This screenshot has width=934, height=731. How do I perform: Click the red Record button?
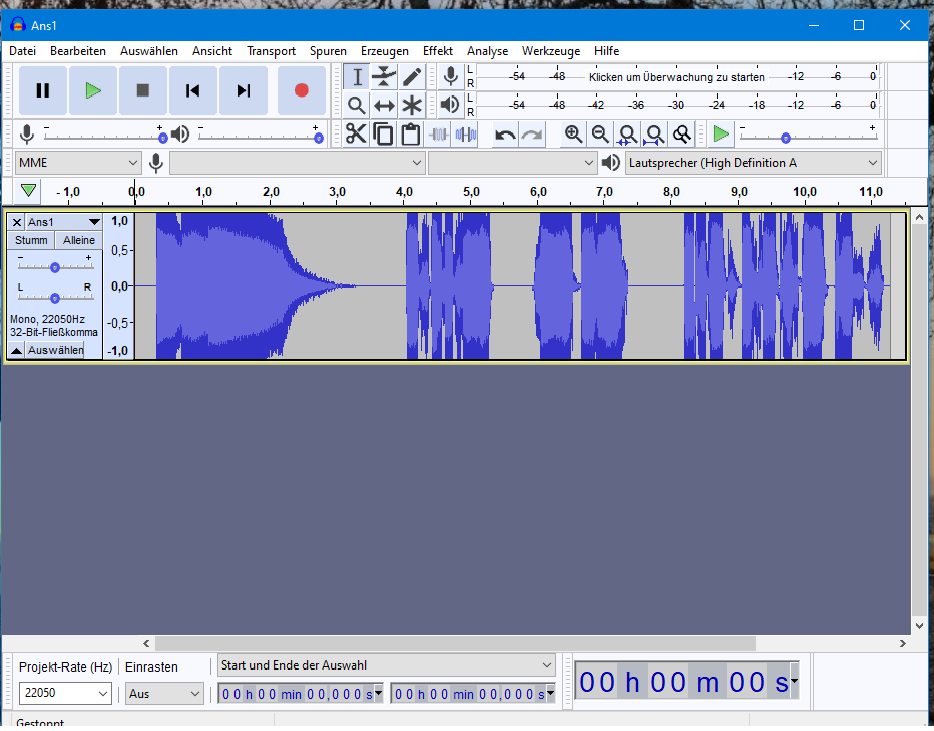click(301, 91)
